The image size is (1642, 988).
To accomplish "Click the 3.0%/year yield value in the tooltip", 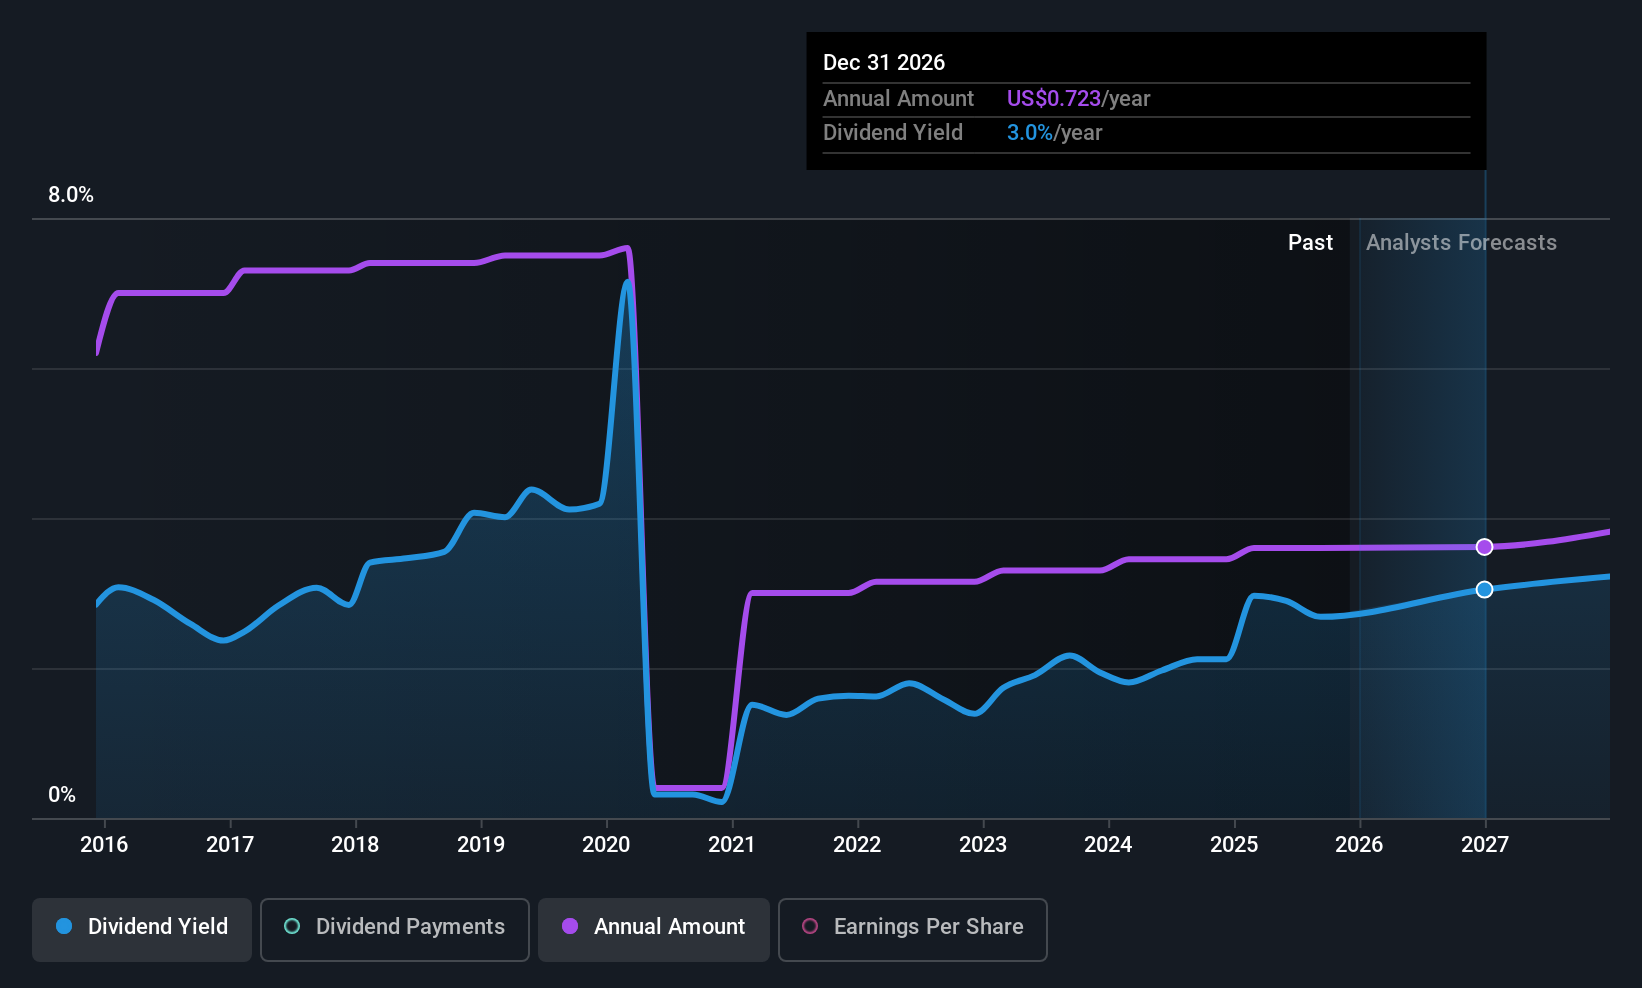I will pos(1054,133).
